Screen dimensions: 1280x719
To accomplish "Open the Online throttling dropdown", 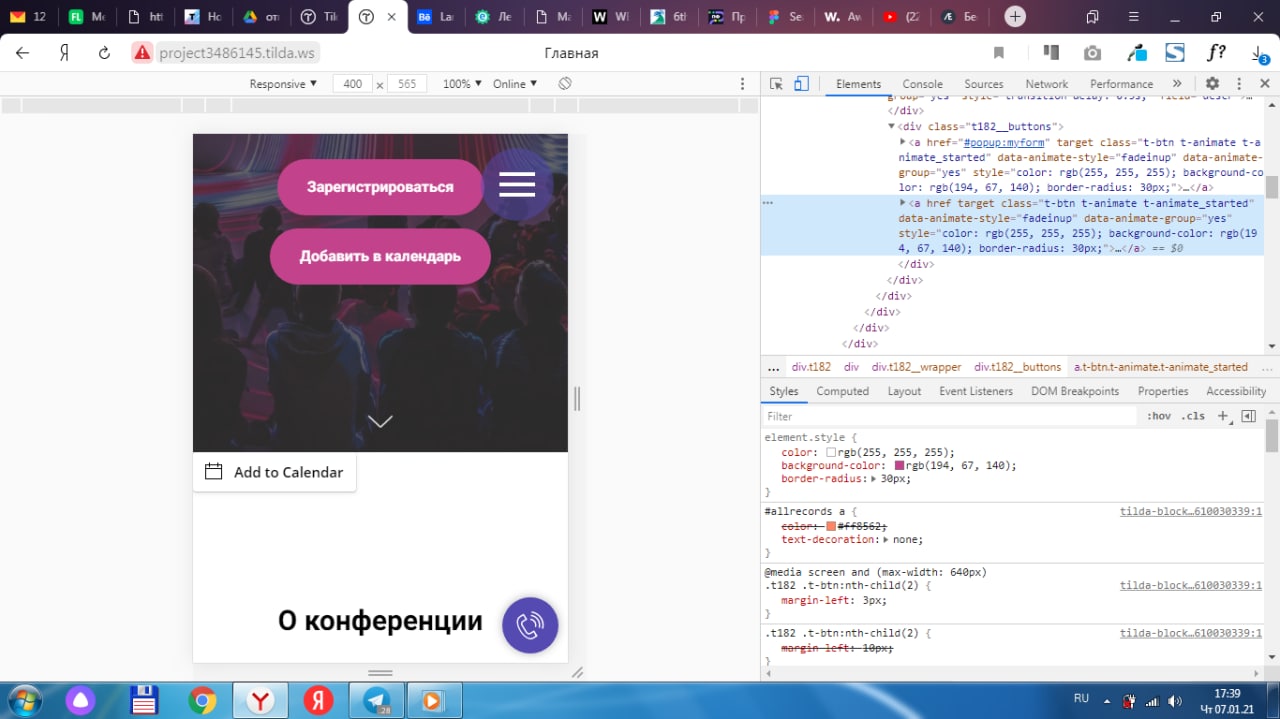I will (x=515, y=84).
